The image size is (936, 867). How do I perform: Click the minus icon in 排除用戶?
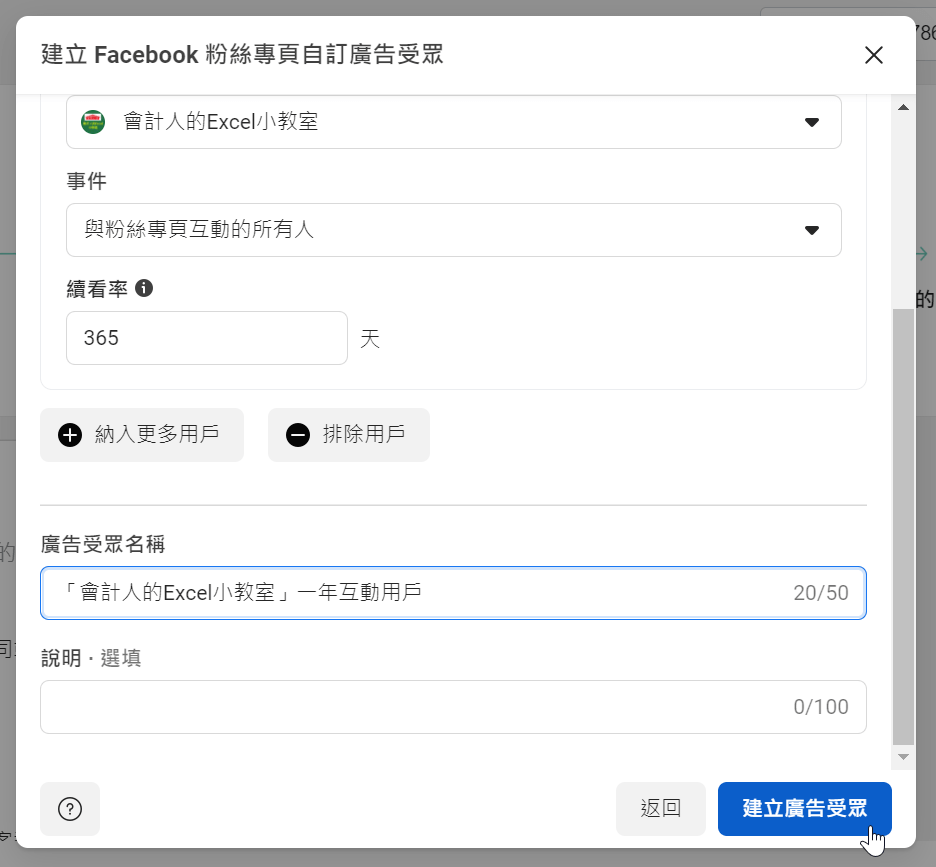298,435
